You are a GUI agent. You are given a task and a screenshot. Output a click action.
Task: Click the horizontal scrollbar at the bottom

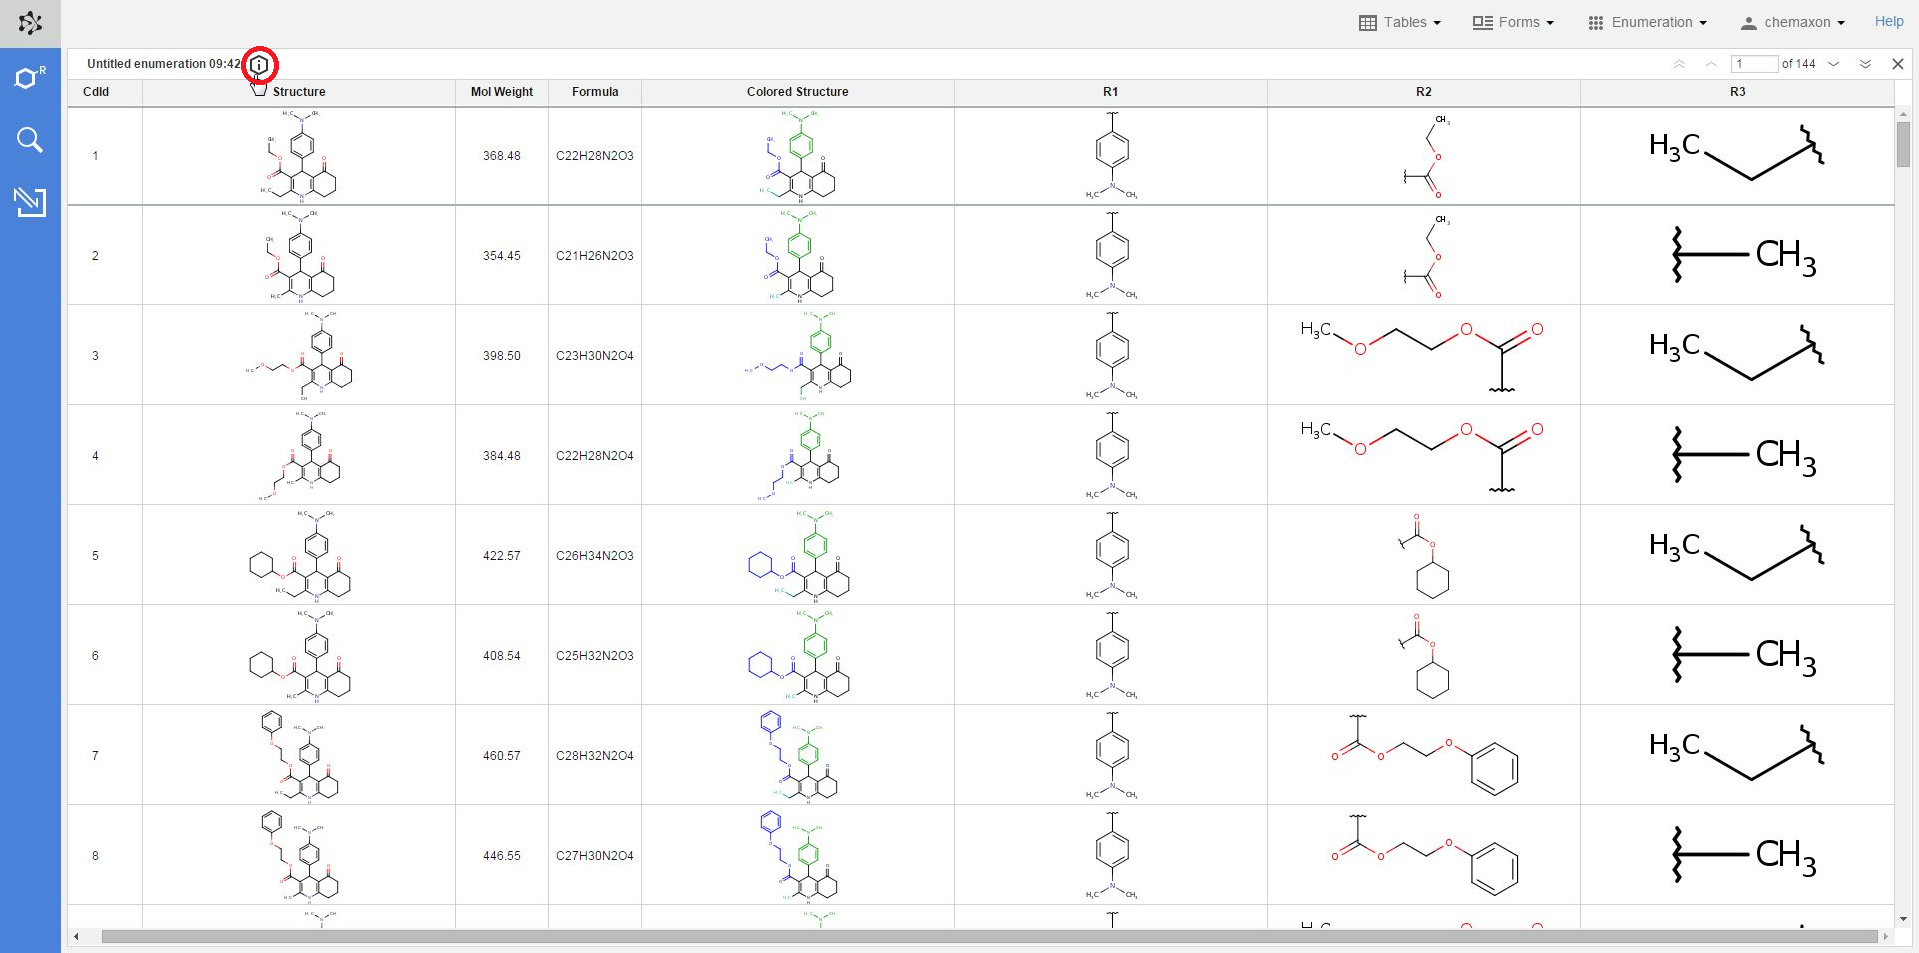tap(988, 937)
